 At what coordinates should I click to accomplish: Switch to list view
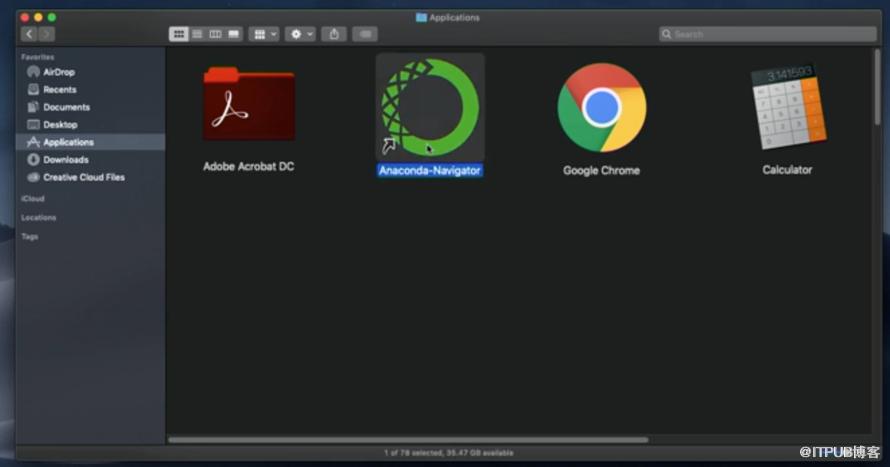[x=197, y=34]
